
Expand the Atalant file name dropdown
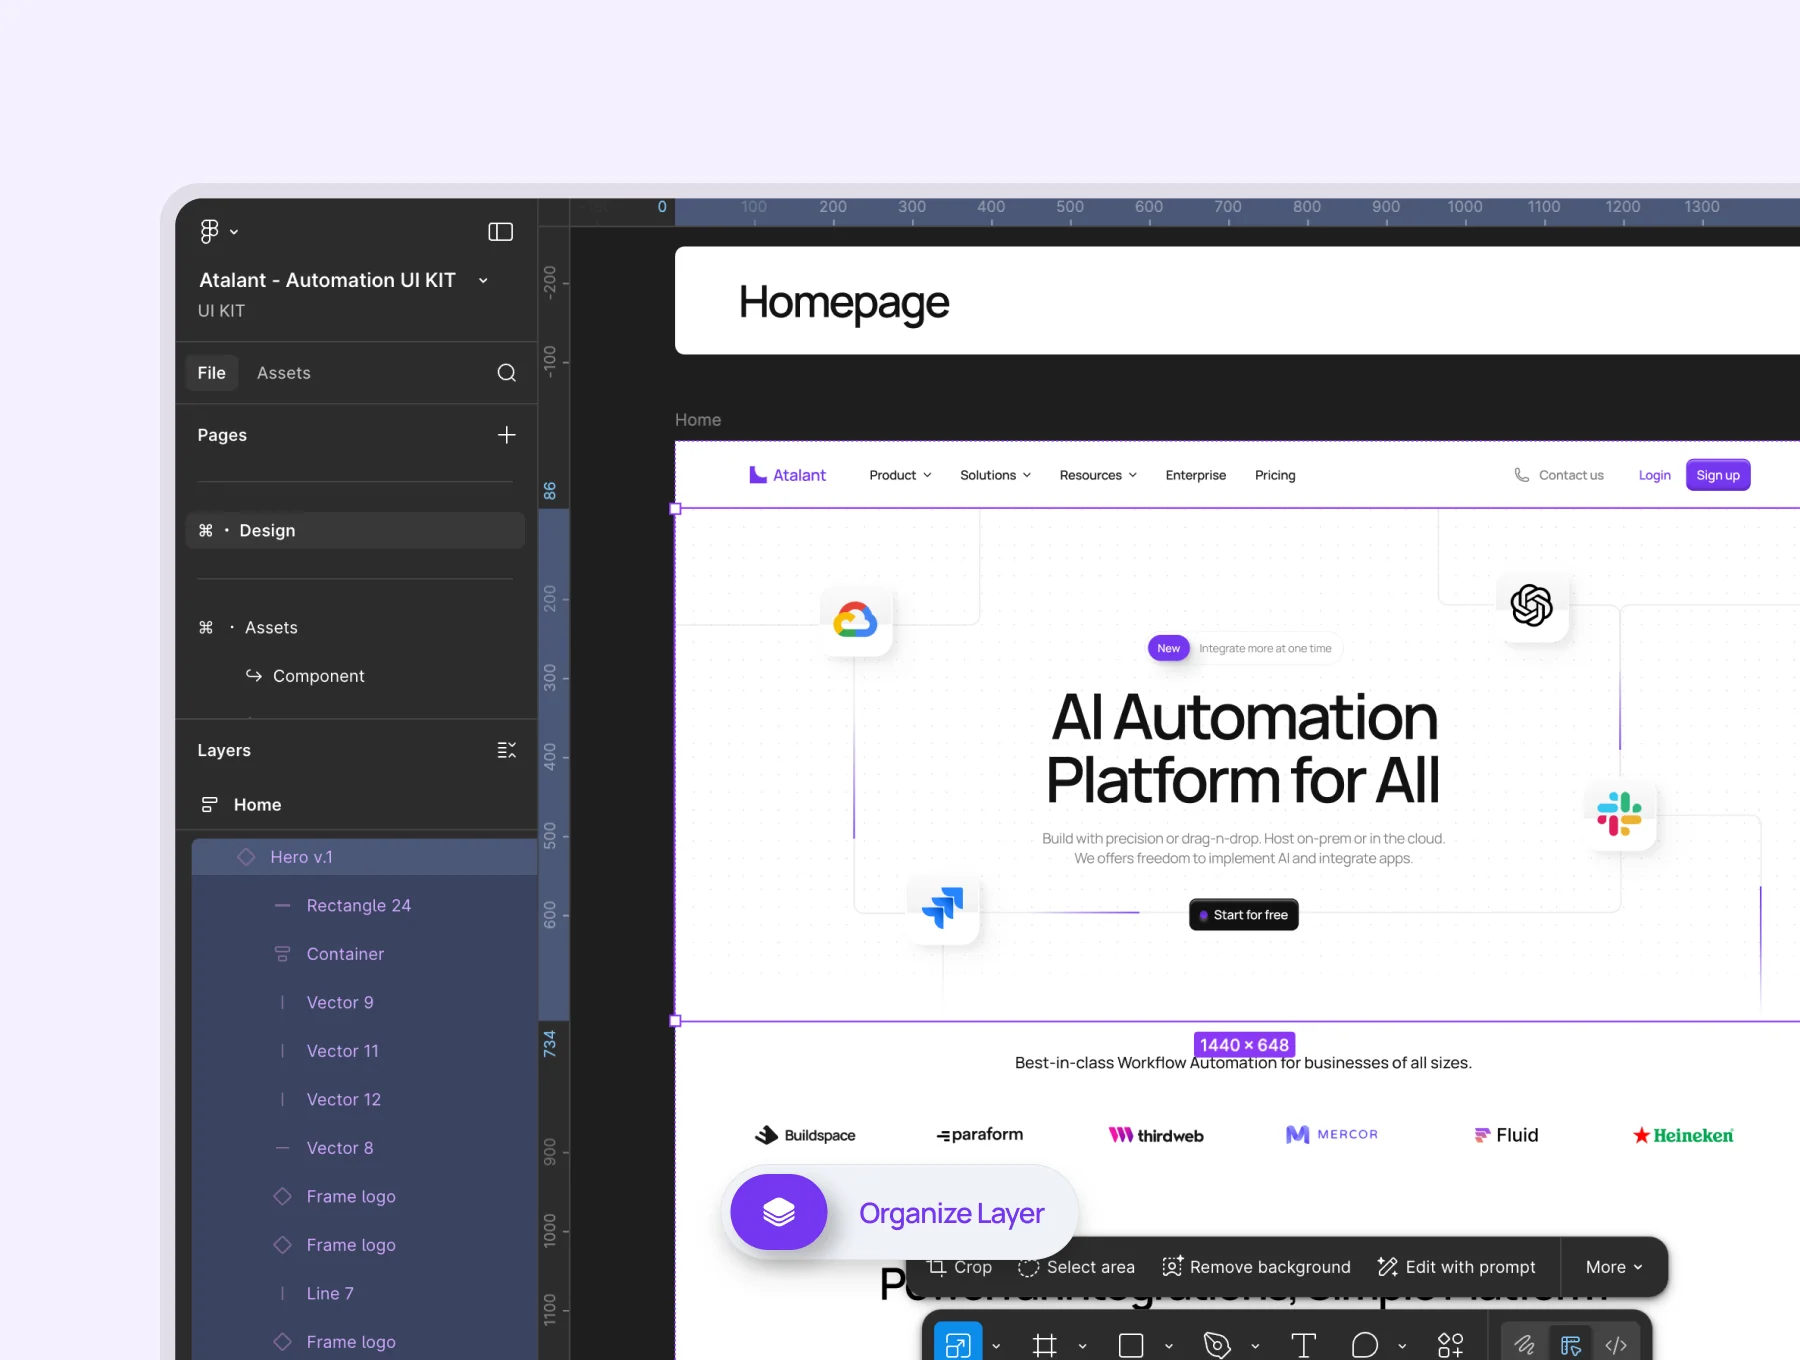pos(484,281)
